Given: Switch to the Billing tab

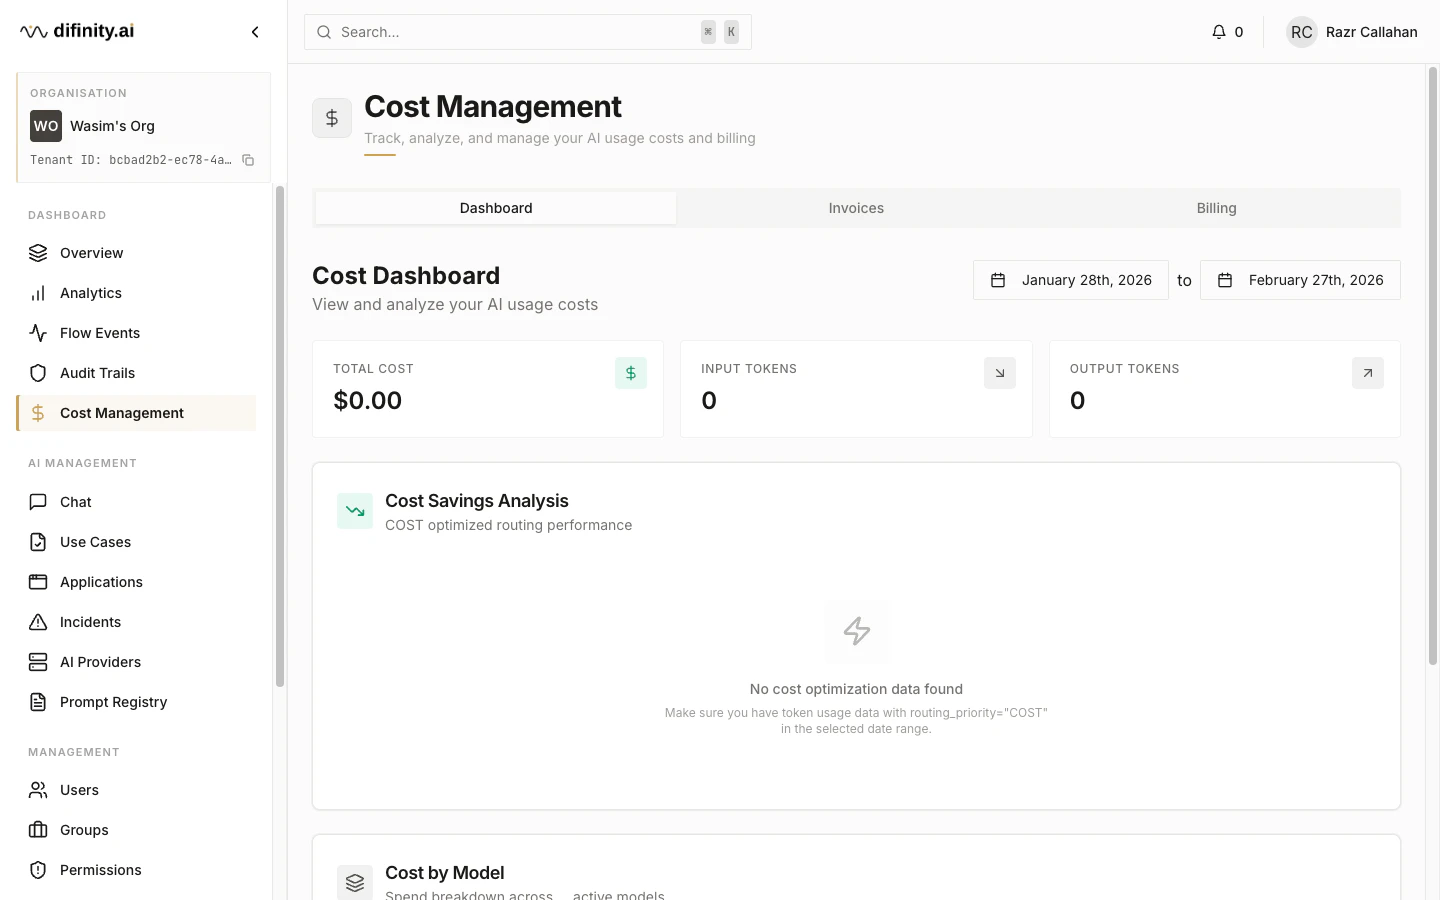Looking at the screenshot, I should pyautogui.click(x=1216, y=208).
